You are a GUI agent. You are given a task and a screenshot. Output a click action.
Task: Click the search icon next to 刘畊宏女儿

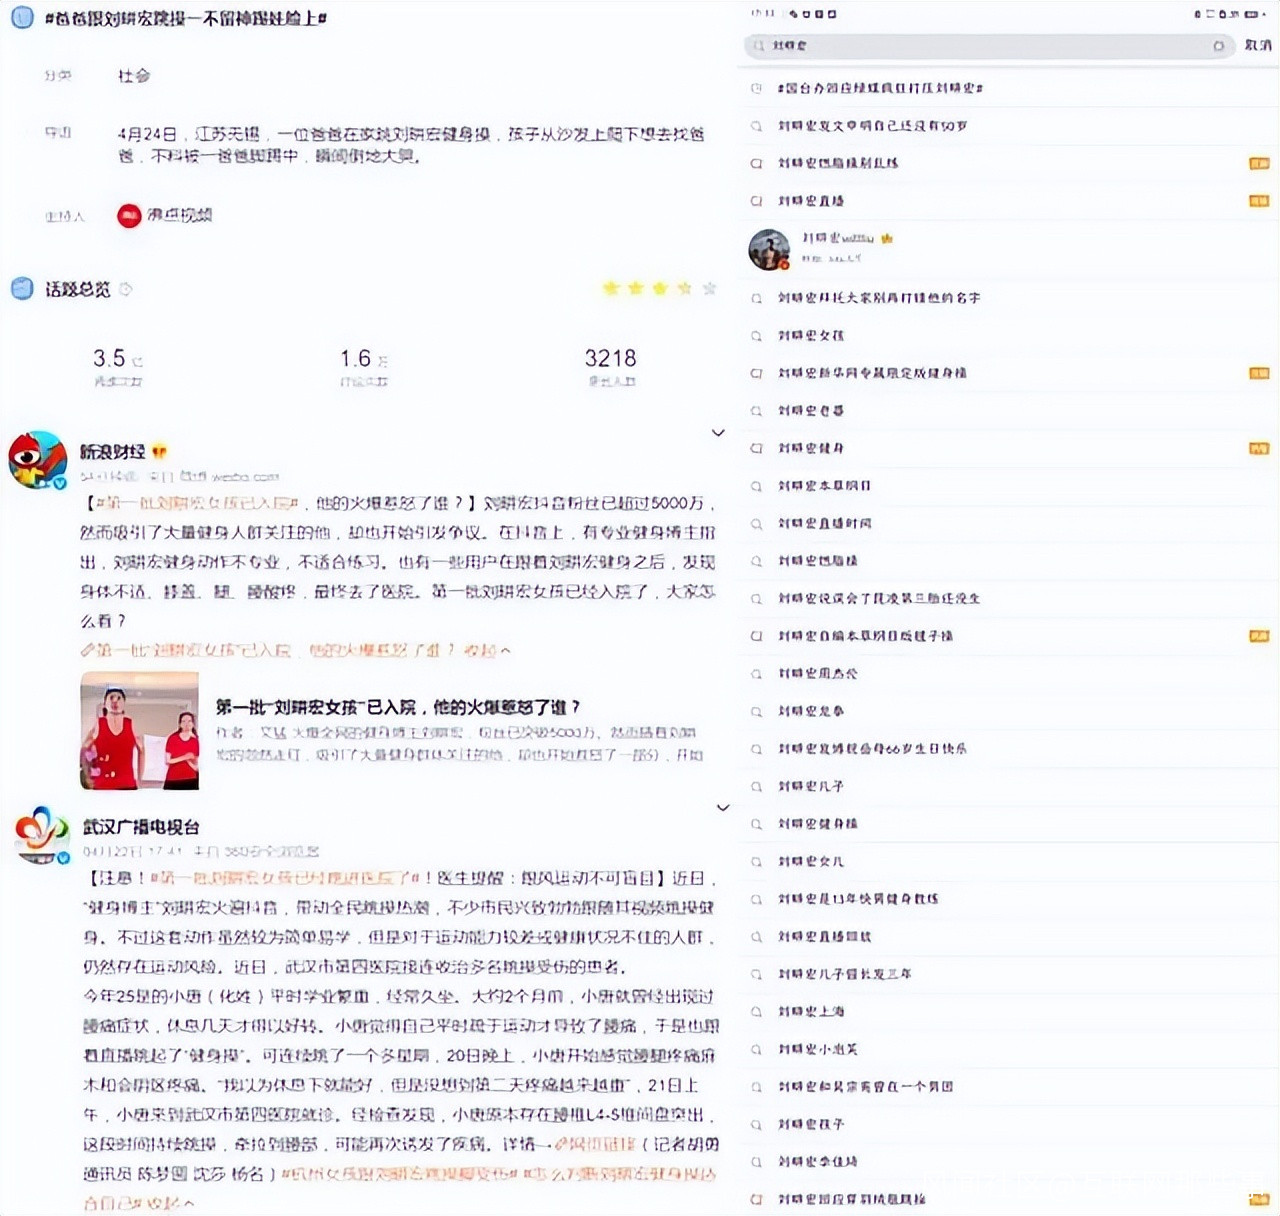click(757, 862)
